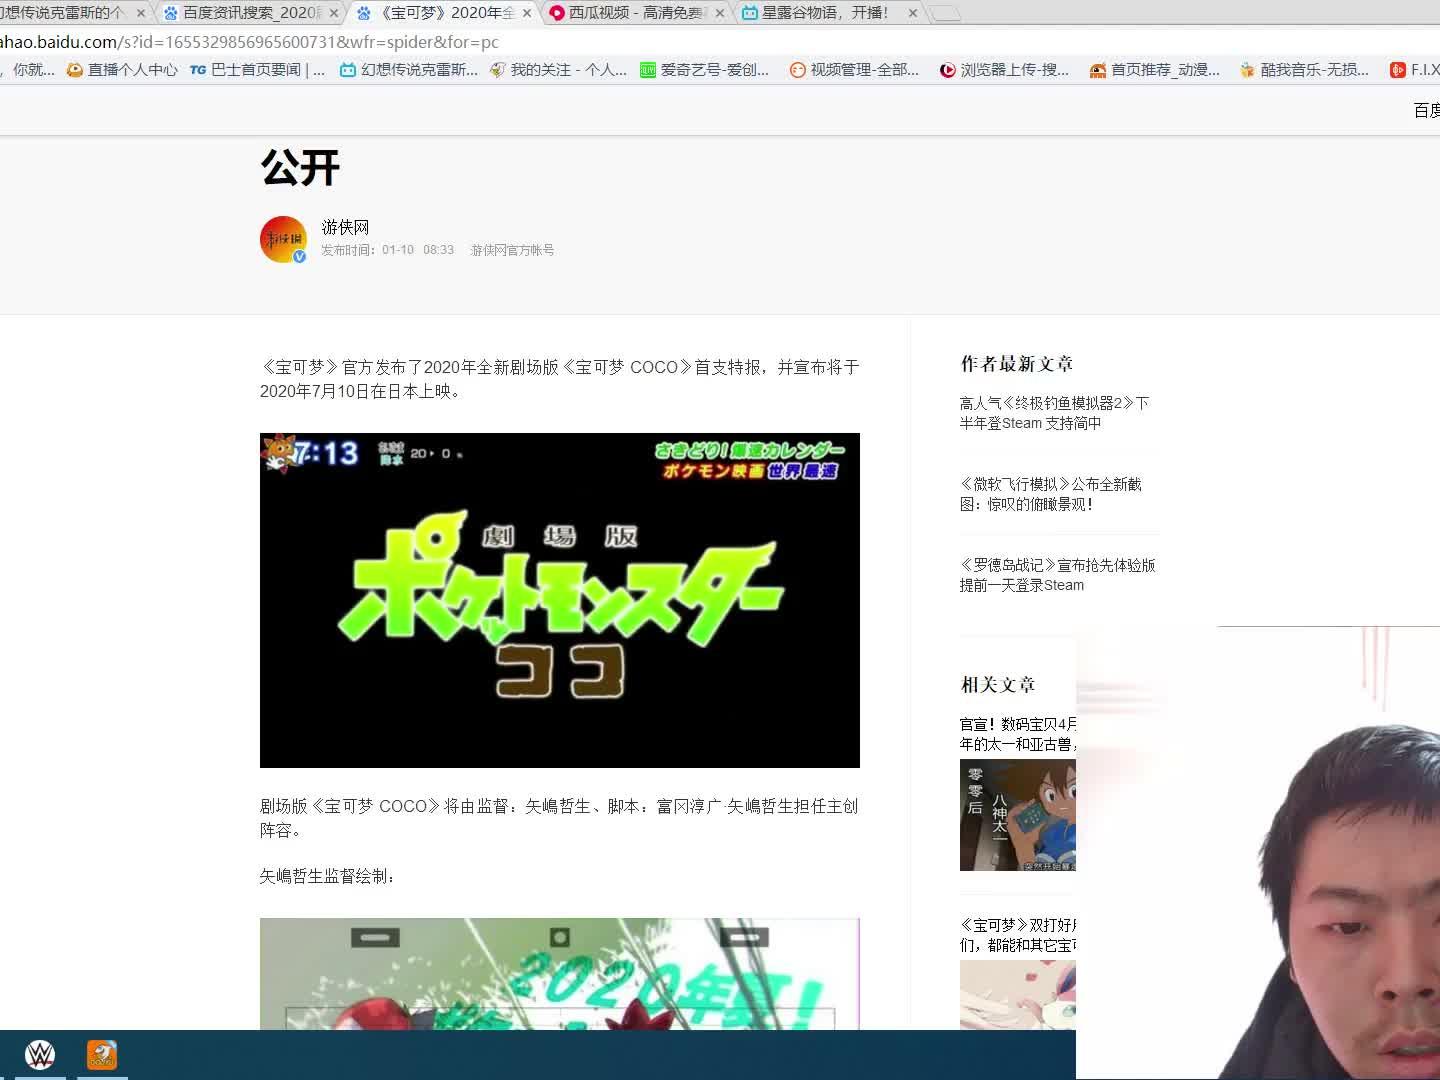
Task: Switch to the 《宝可梦》2020年全 tab
Action: pos(444,13)
